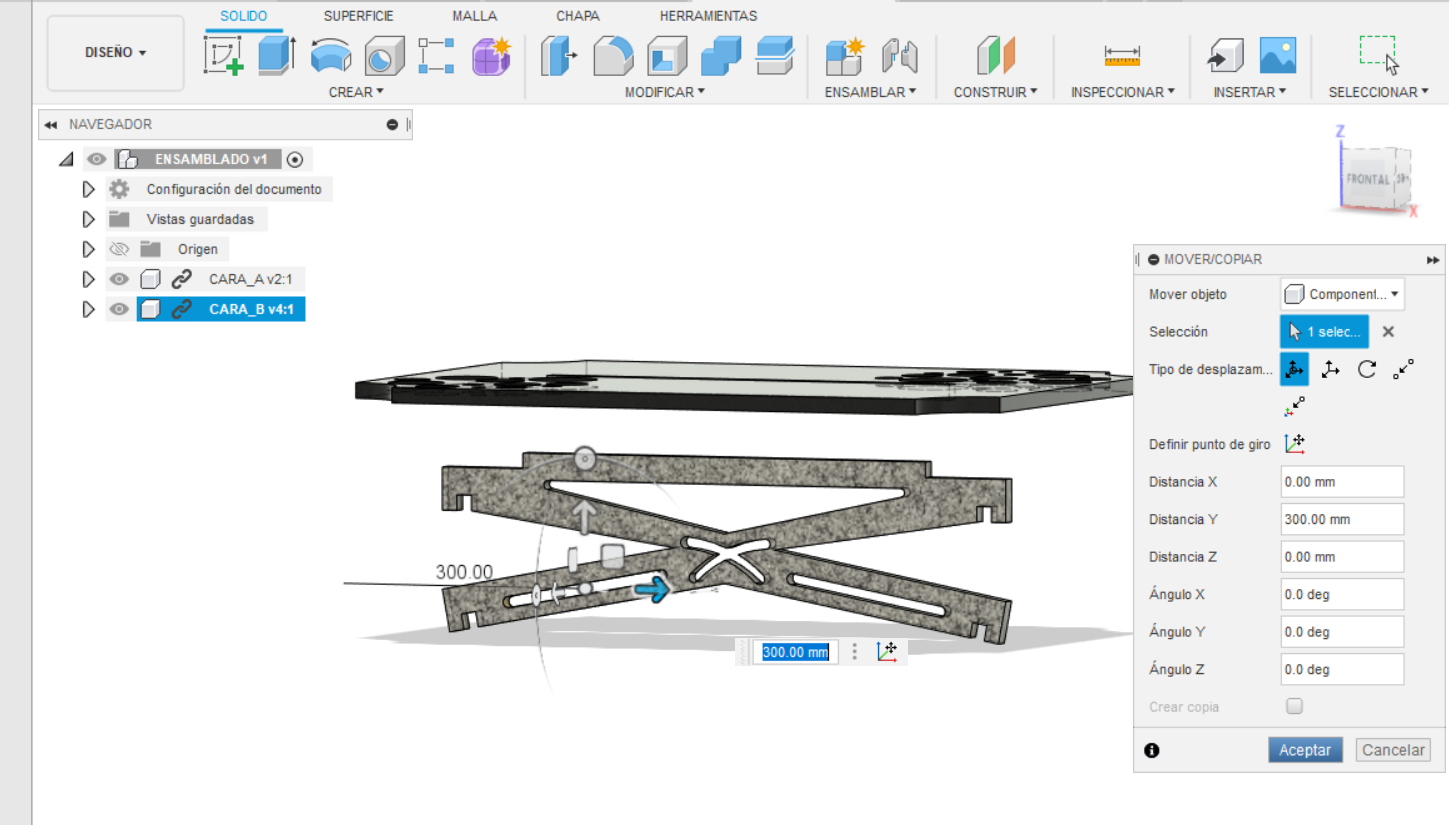Click the ViewCube FRONTAL face
1449x825 pixels.
[x=1366, y=179]
